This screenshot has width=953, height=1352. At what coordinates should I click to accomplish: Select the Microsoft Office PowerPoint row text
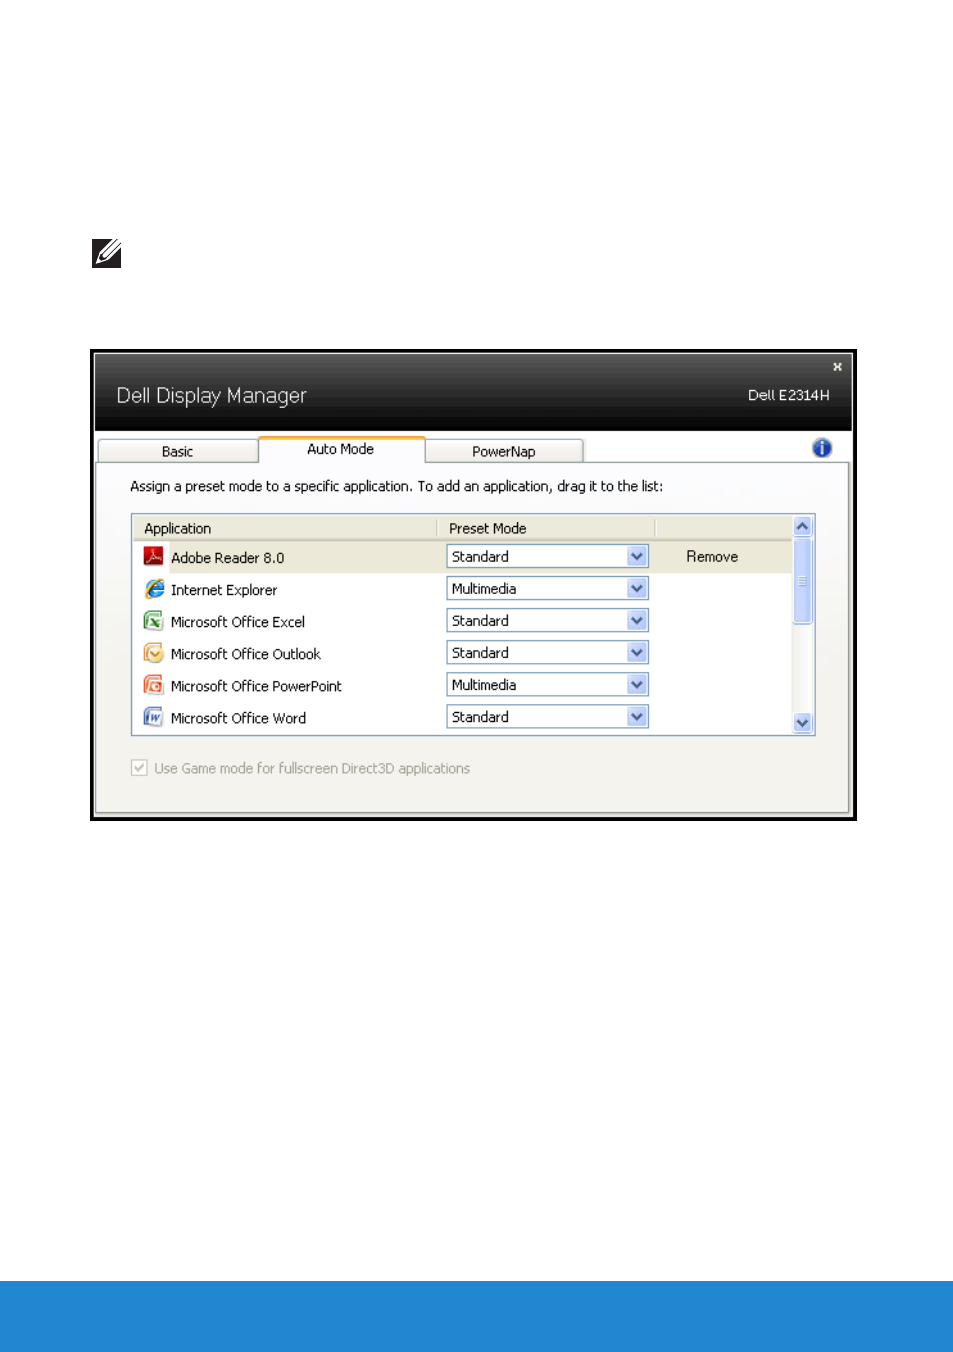256,686
